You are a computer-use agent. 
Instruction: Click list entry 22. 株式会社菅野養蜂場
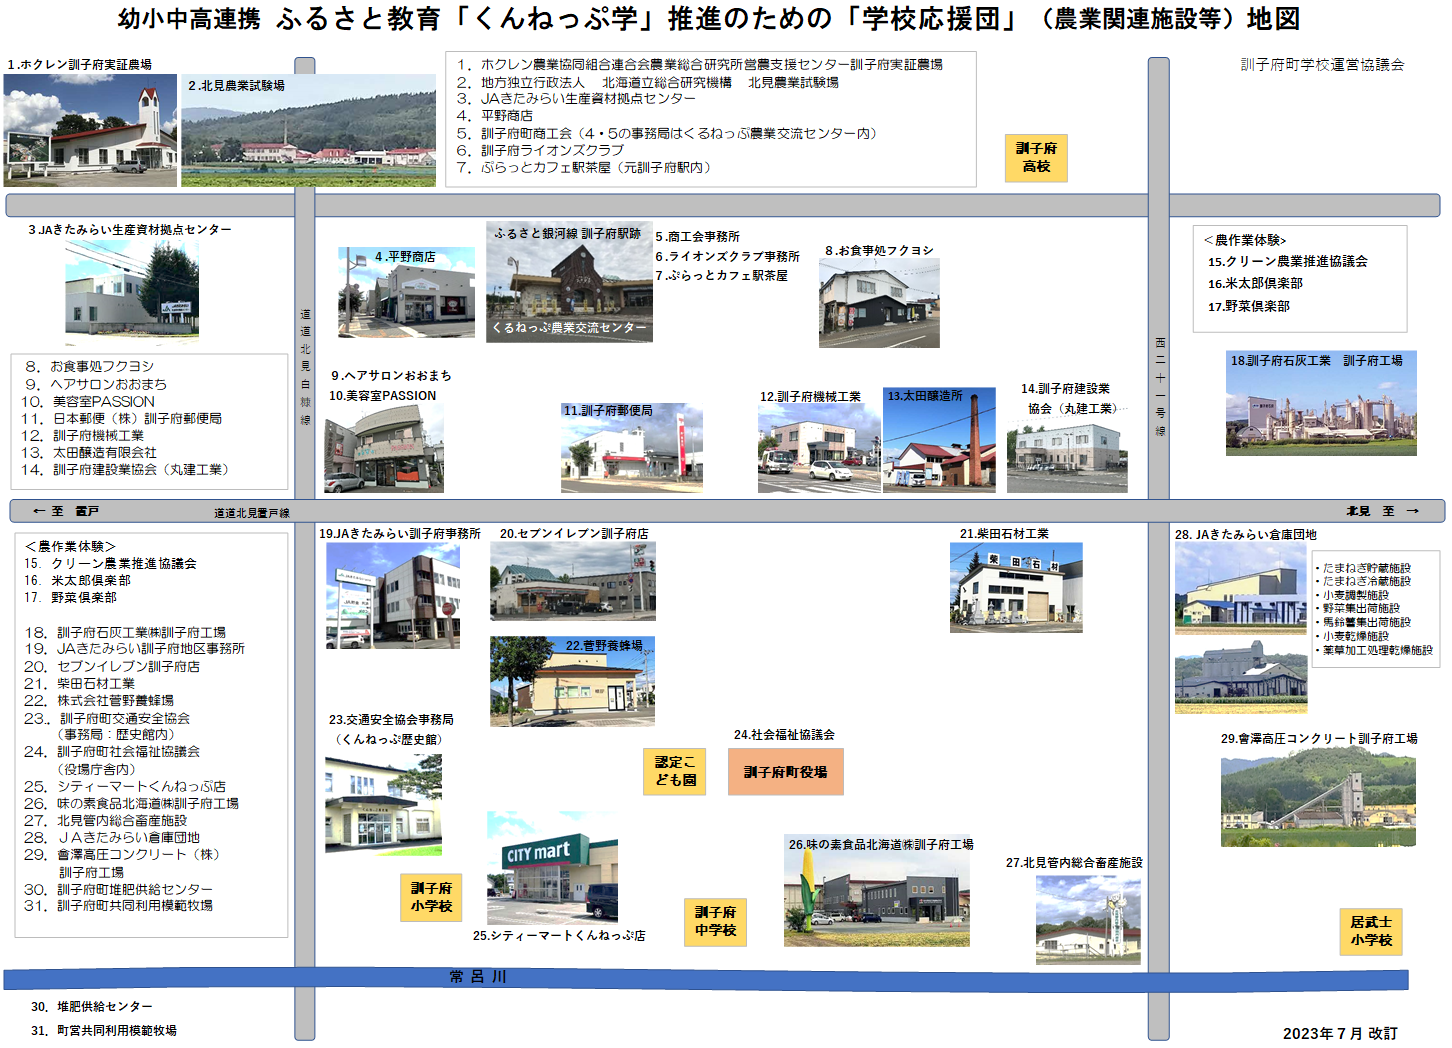pos(99,701)
